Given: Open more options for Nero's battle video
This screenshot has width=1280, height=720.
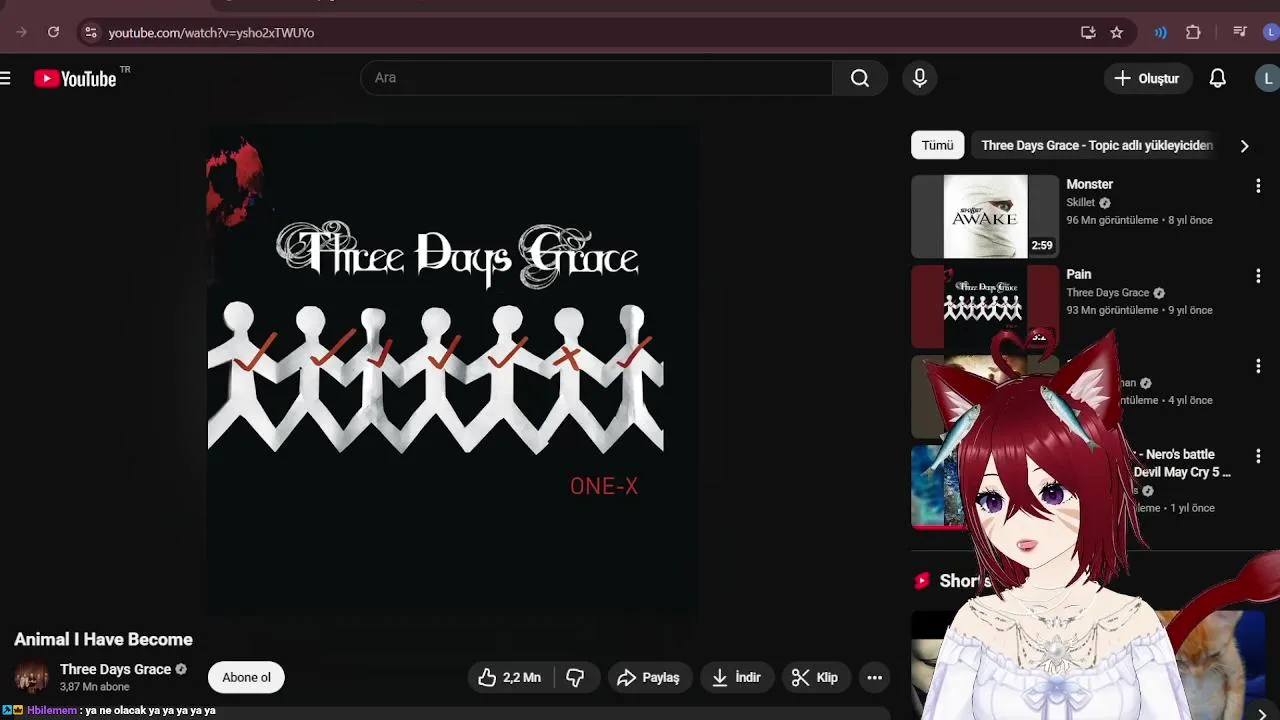Looking at the screenshot, I should [x=1258, y=456].
